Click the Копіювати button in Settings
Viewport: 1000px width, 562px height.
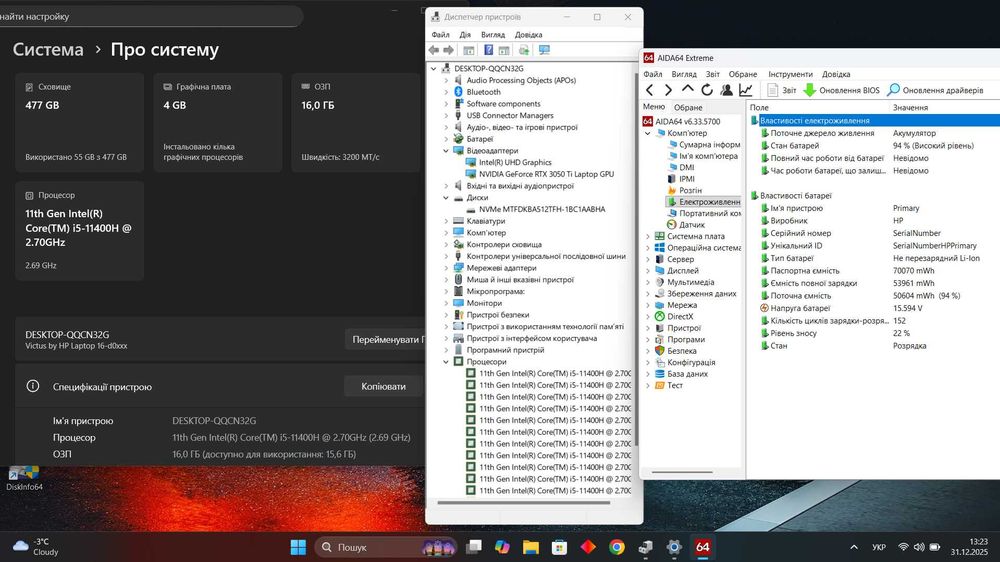pos(383,387)
